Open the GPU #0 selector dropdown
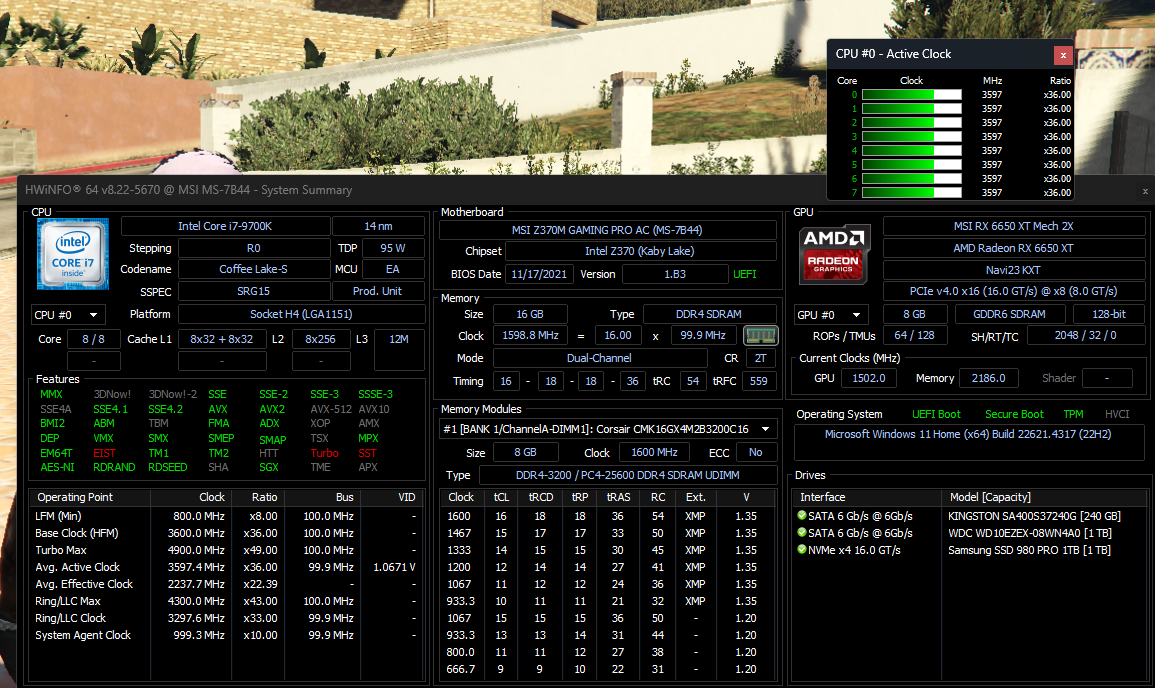Viewport: 1155px width, 688px height. click(832, 315)
